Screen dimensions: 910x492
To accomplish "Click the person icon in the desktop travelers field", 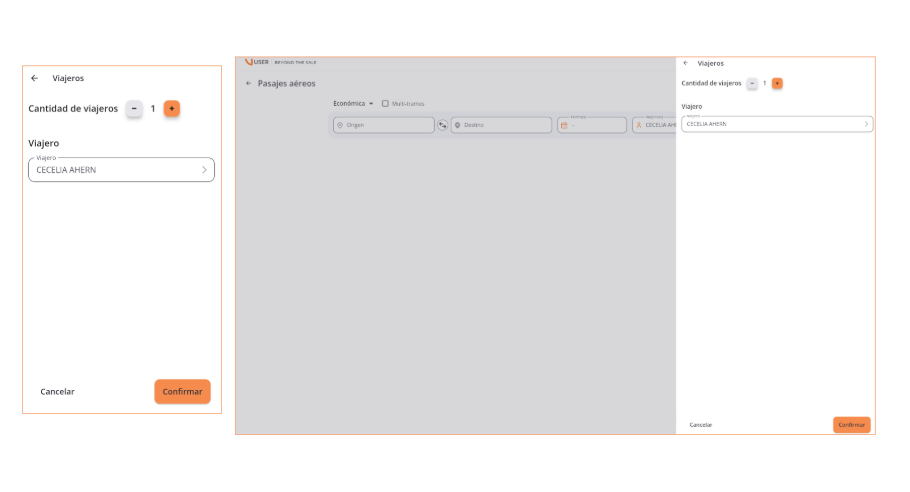I will pyautogui.click(x=639, y=126).
